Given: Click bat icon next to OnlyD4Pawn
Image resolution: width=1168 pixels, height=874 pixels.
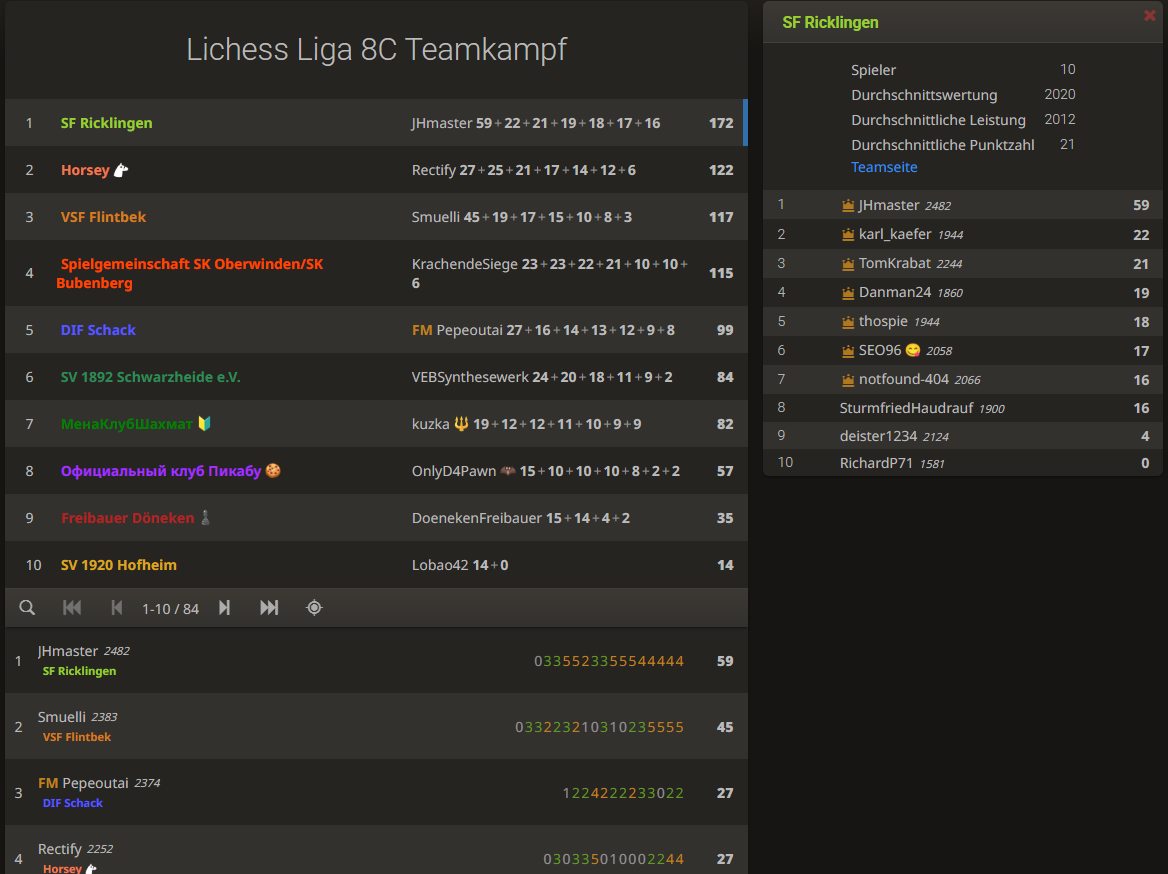Looking at the screenshot, I should tap(508, 471).
